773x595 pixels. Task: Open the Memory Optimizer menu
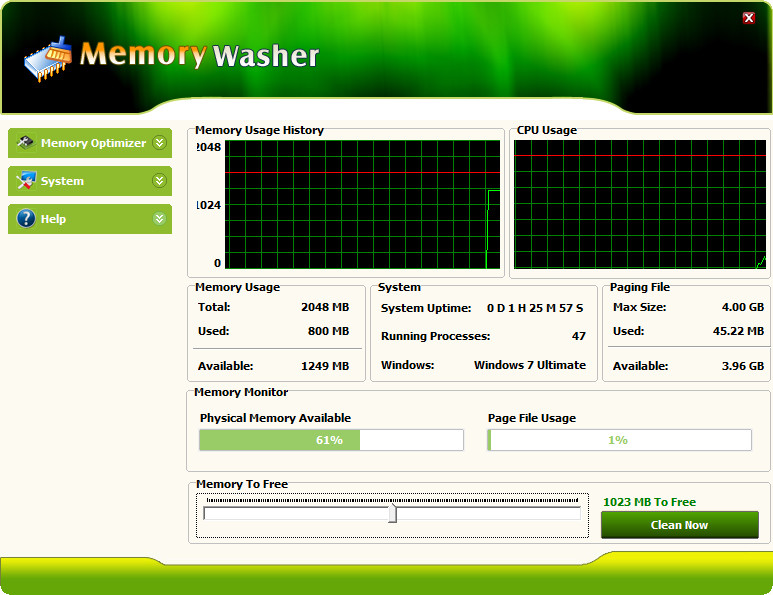coord(90,143)
